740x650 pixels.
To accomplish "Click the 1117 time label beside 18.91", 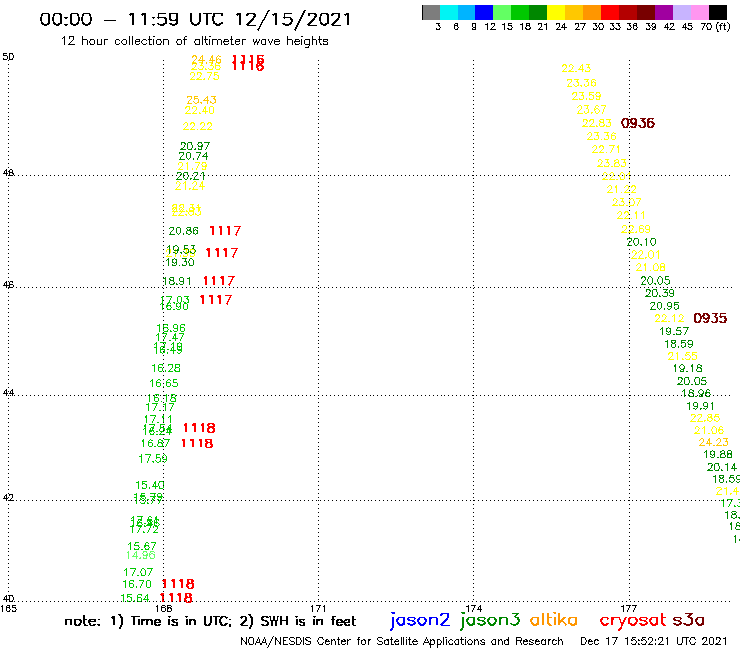I will pyautogui.click(x=219, y=281).
